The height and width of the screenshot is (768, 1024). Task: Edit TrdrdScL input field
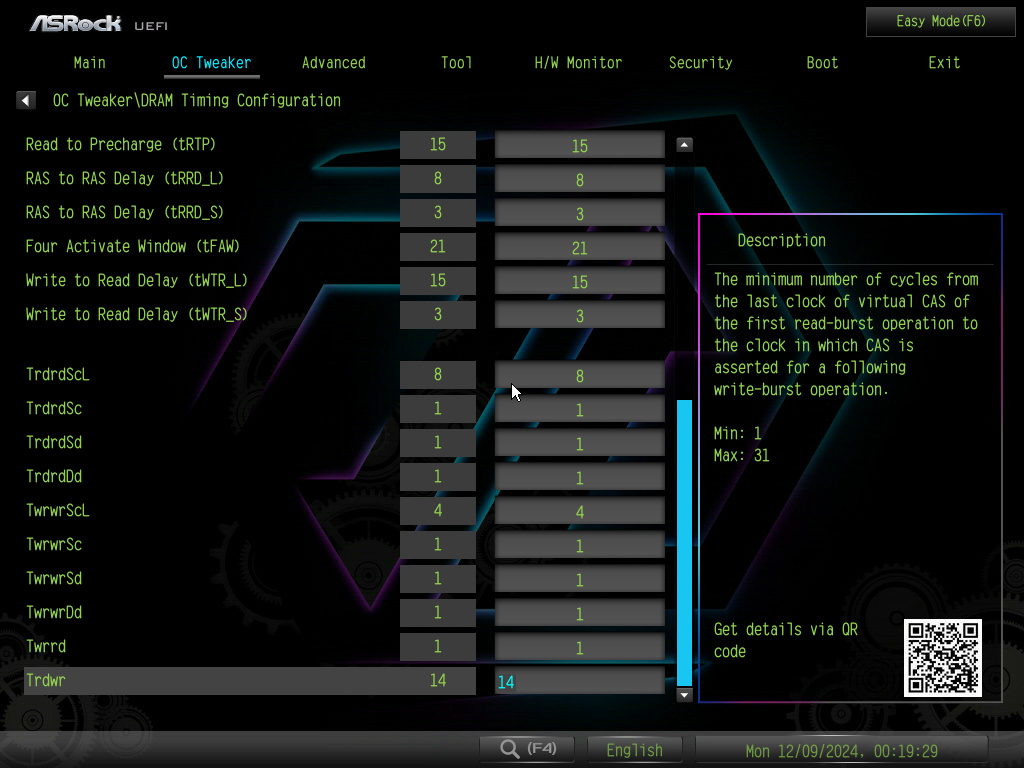pos(579,375)
